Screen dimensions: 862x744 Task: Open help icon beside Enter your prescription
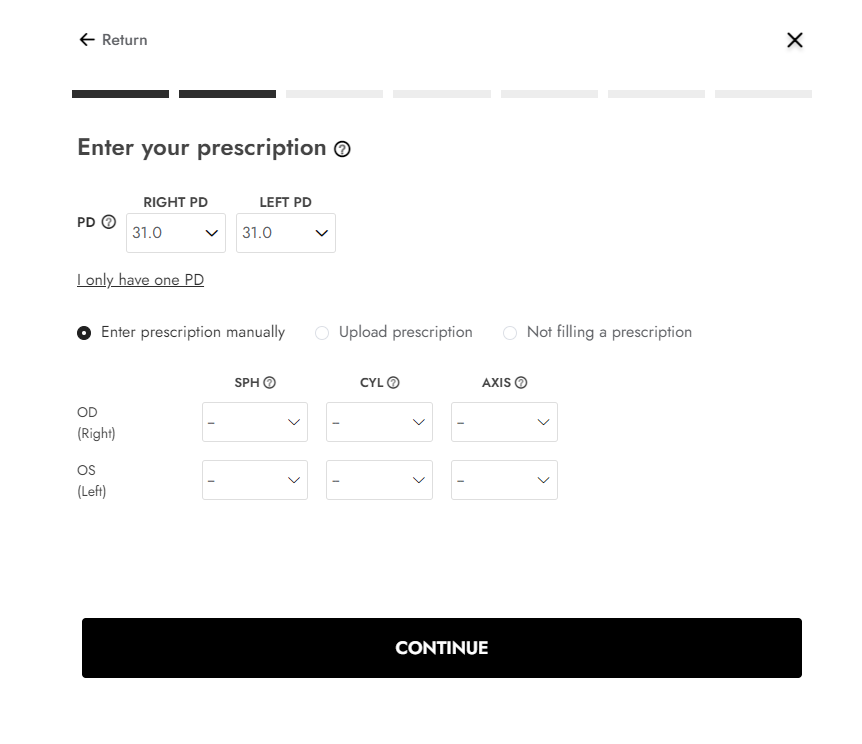pyautogui.click(x=342, y=149)
